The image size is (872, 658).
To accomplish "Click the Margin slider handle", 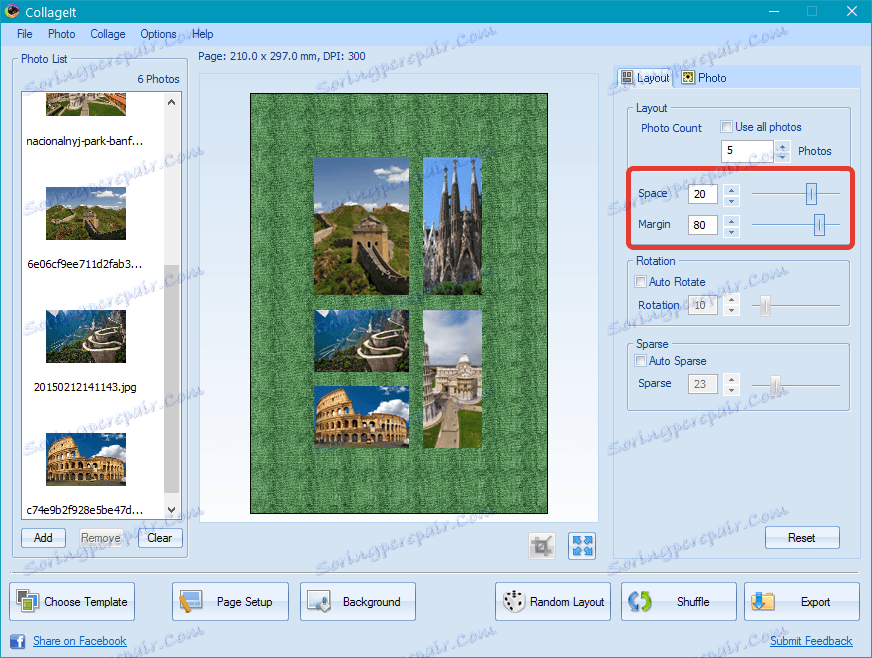I will [x=819, y=225].
